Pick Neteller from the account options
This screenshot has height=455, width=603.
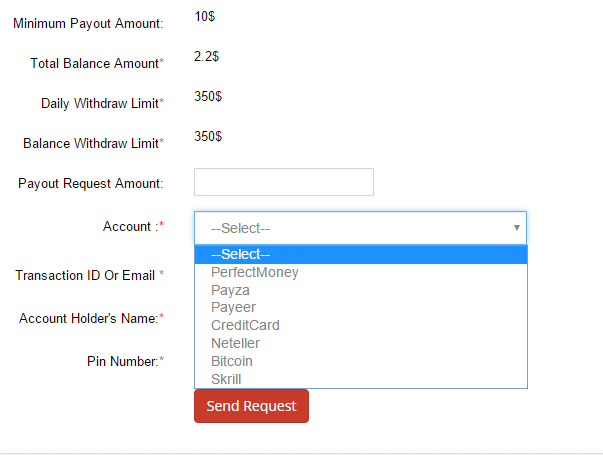[237, 343]
